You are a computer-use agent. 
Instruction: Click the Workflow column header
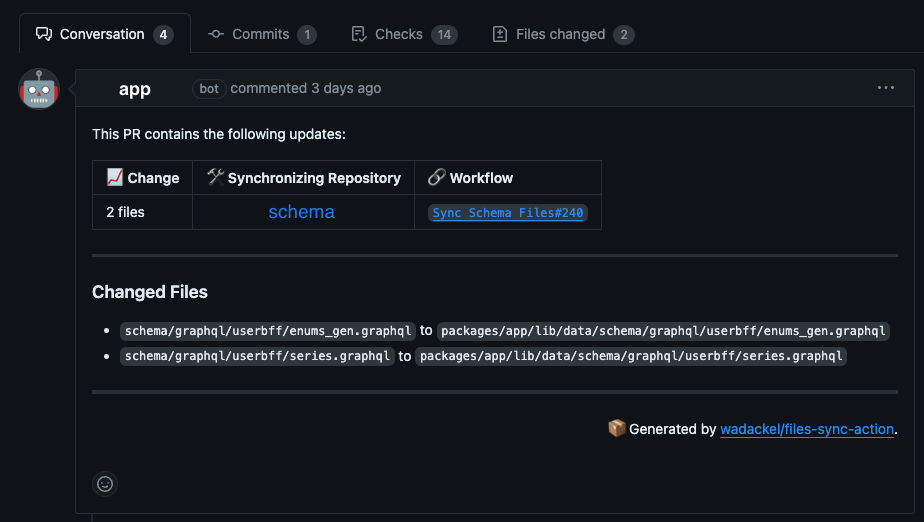508,177
